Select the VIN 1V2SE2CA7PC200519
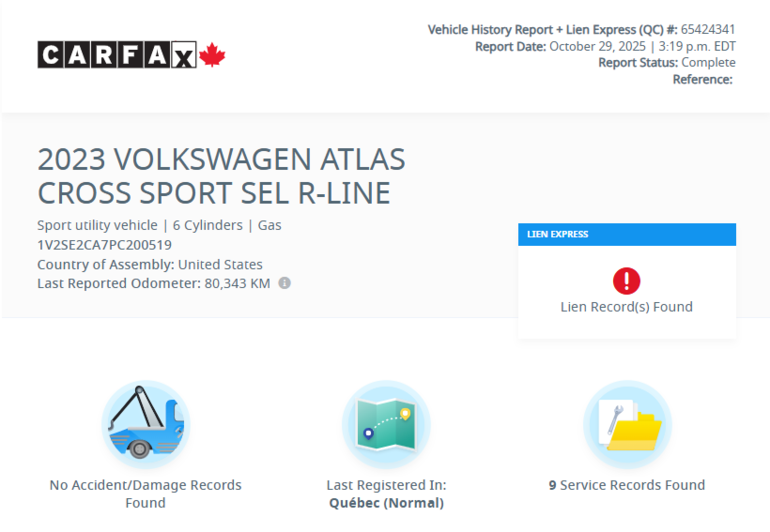770x532 pixels. (104, 245)
